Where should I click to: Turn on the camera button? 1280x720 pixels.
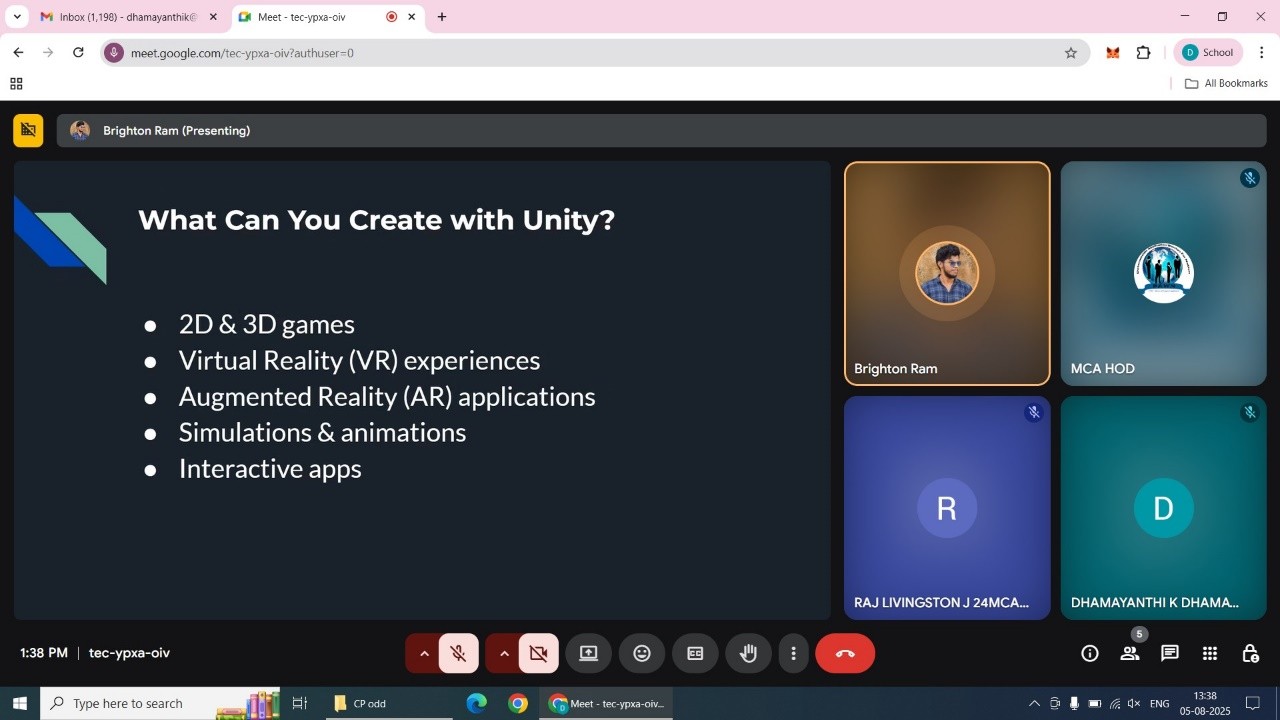click(x=538, y=653)
